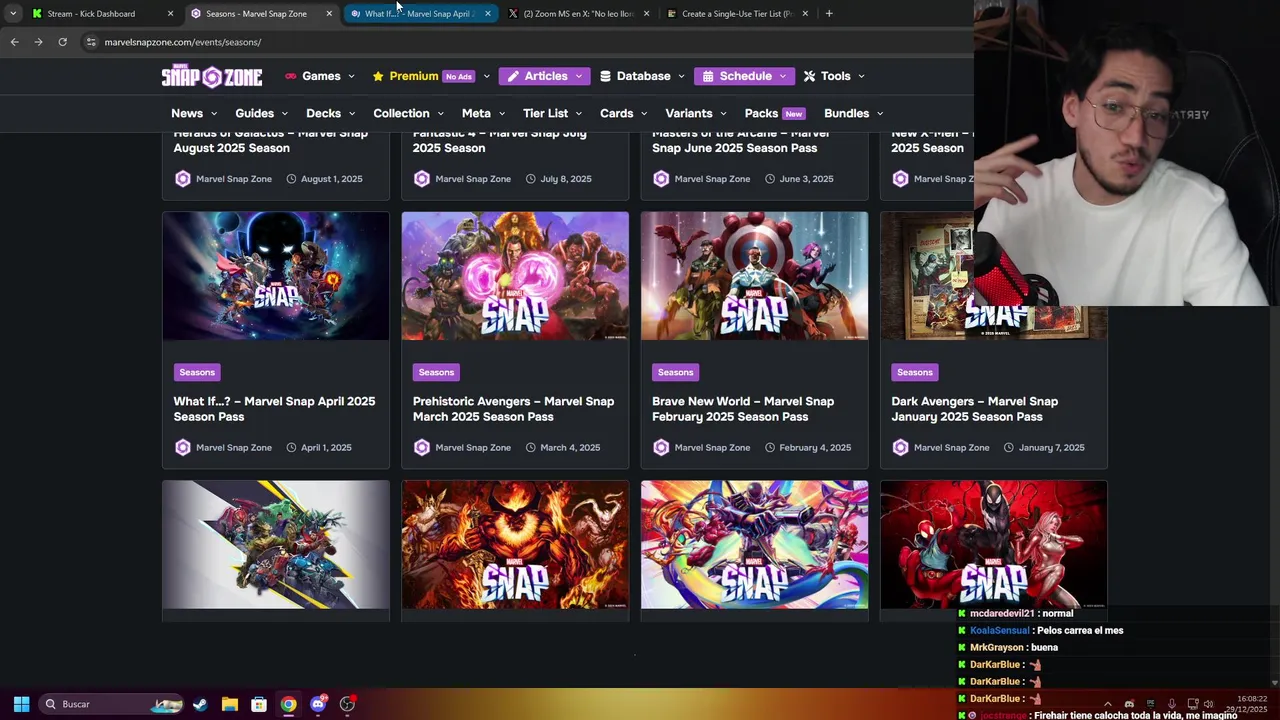Close the Create a Single-Use Tier List tab

click(805, 13)
